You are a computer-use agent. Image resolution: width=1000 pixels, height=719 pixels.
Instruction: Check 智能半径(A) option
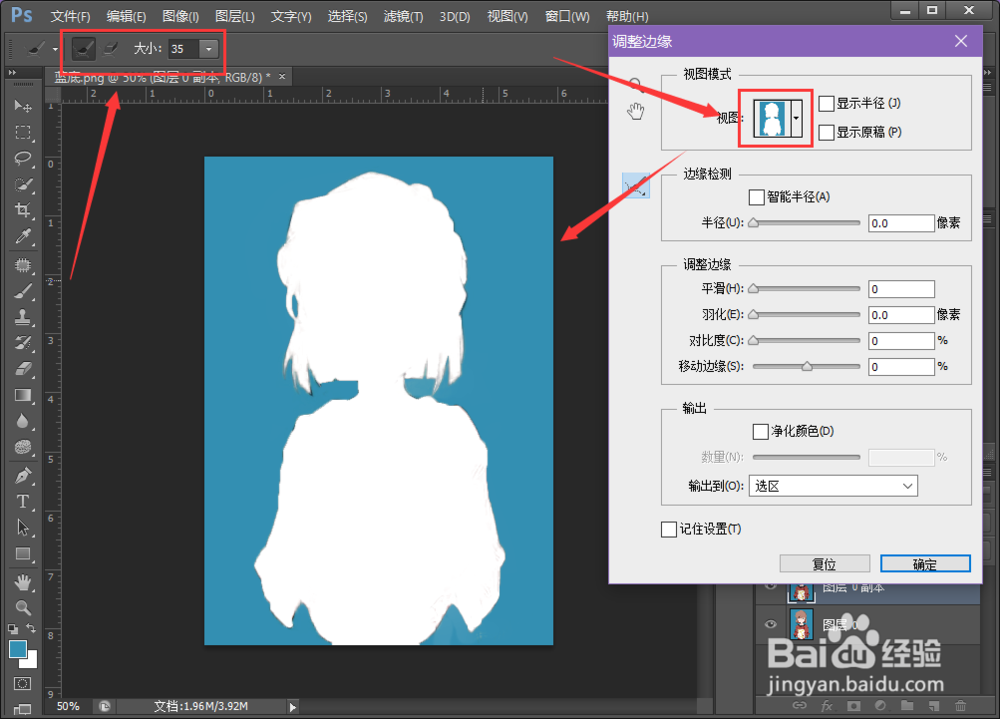756,196
